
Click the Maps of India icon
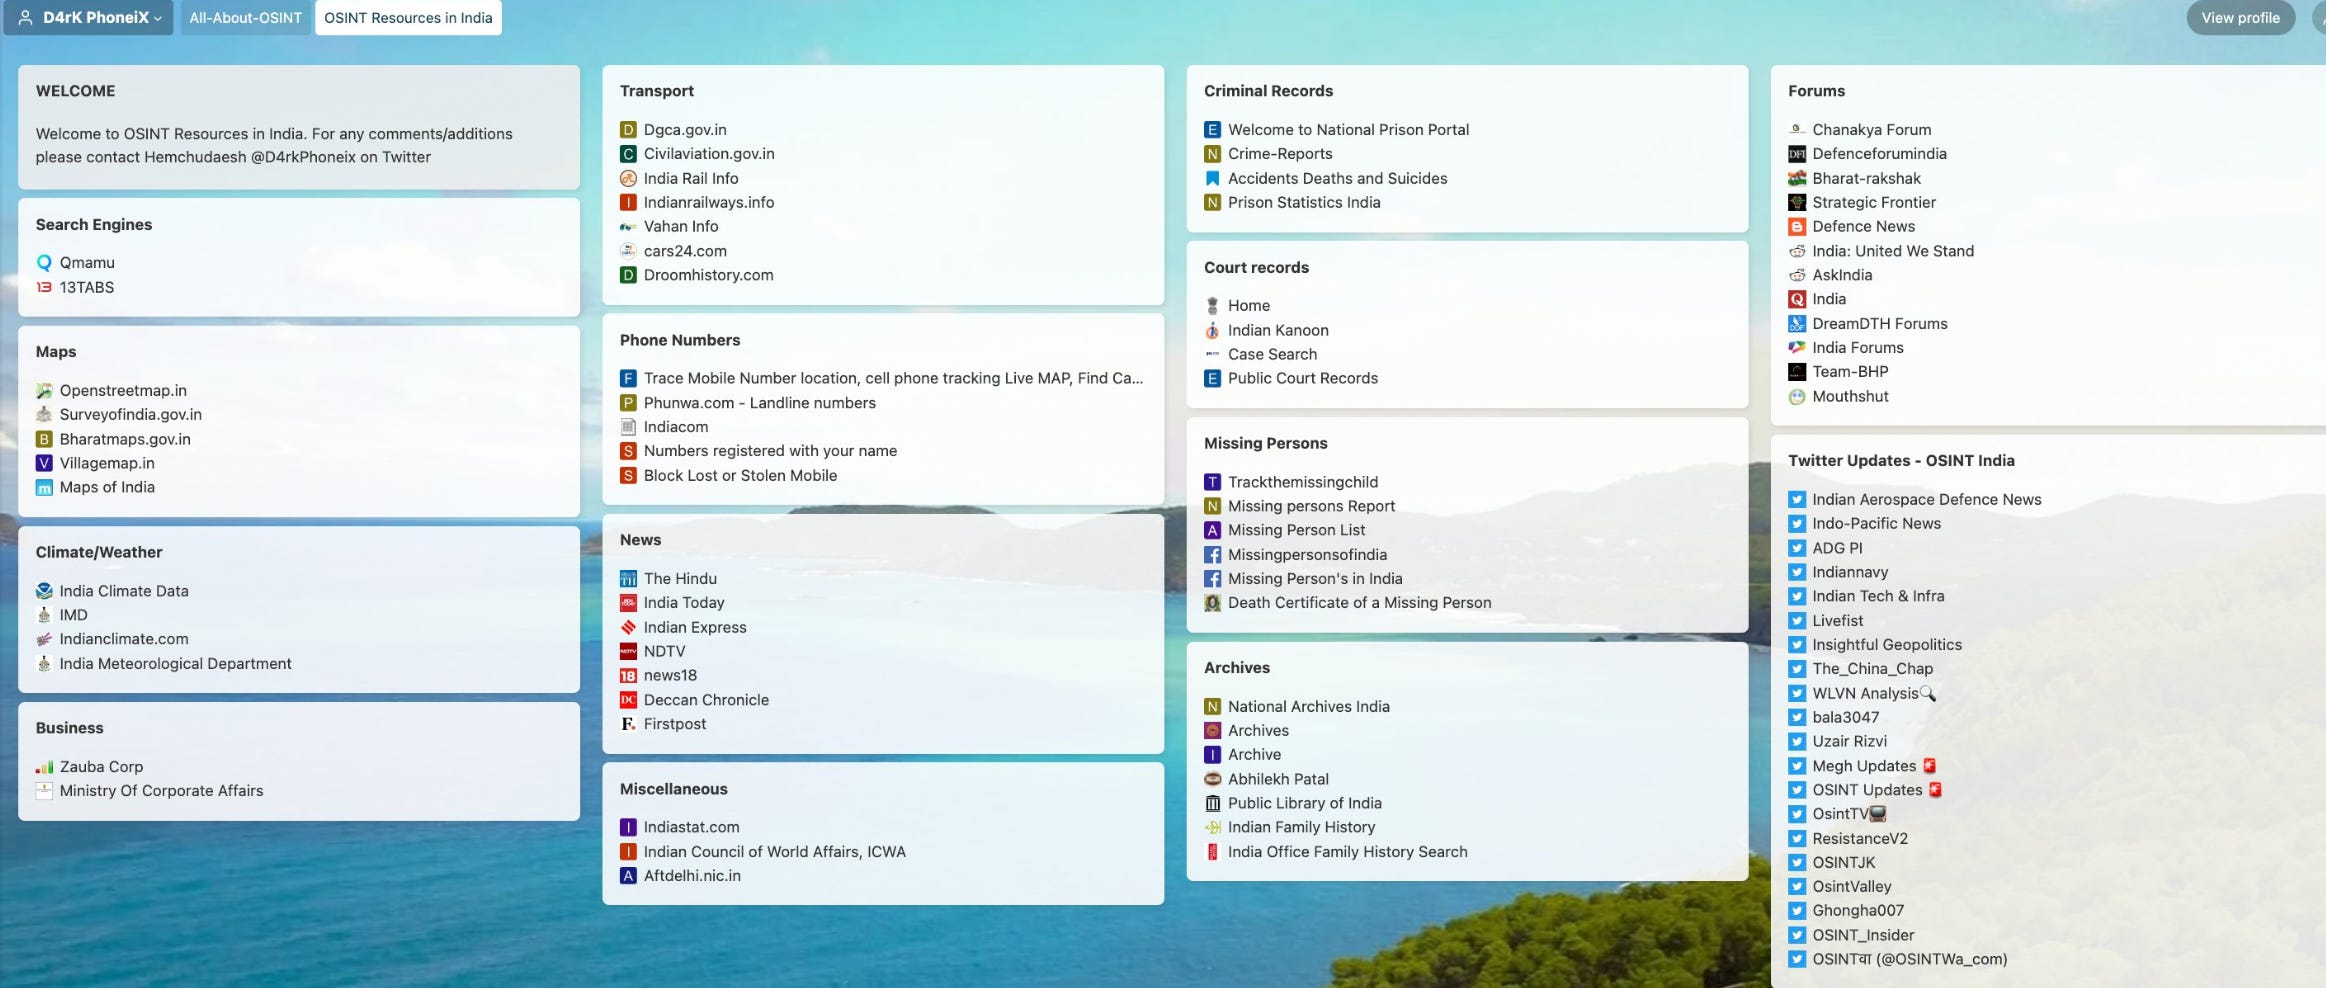44,488
